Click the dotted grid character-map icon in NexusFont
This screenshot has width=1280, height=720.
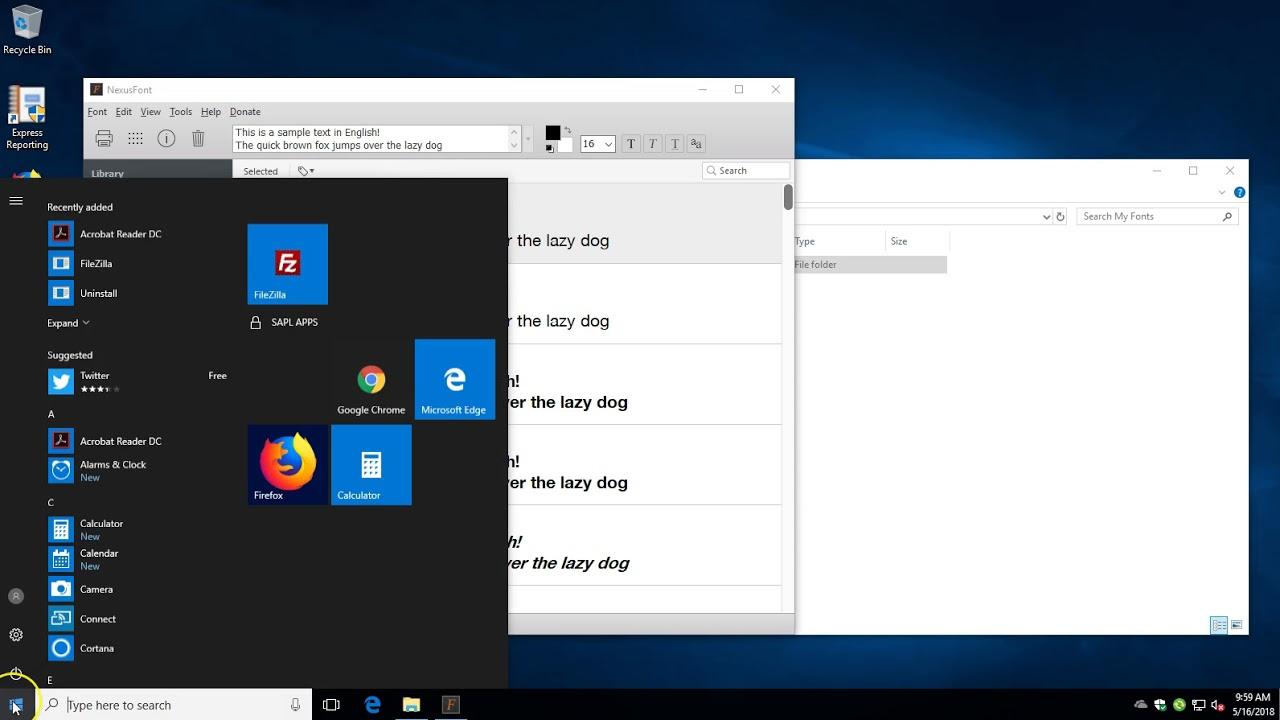135,139
